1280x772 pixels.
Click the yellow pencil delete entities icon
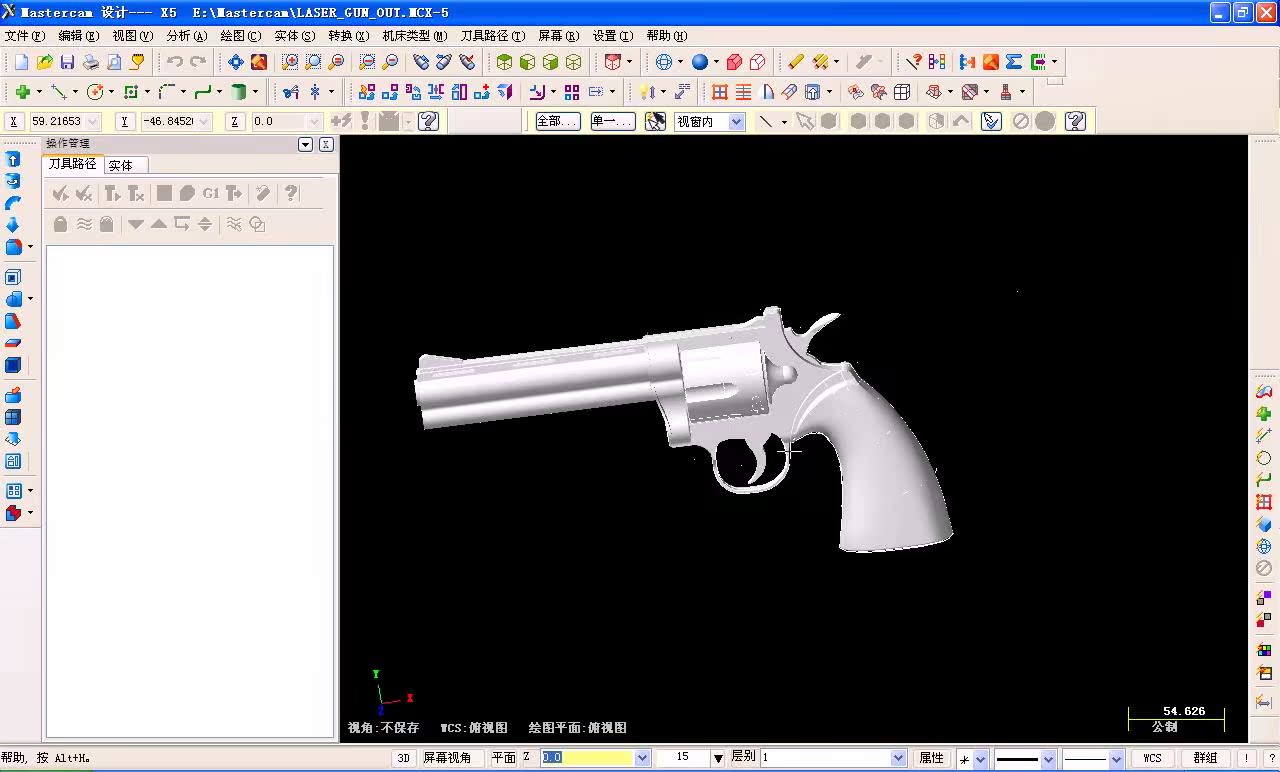coord(796,62)
